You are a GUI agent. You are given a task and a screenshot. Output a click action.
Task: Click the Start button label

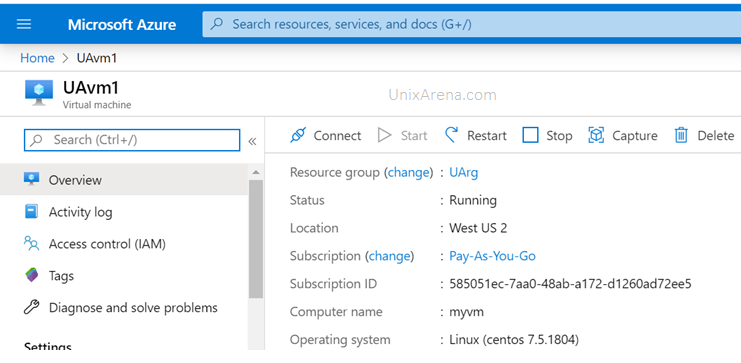414,136
